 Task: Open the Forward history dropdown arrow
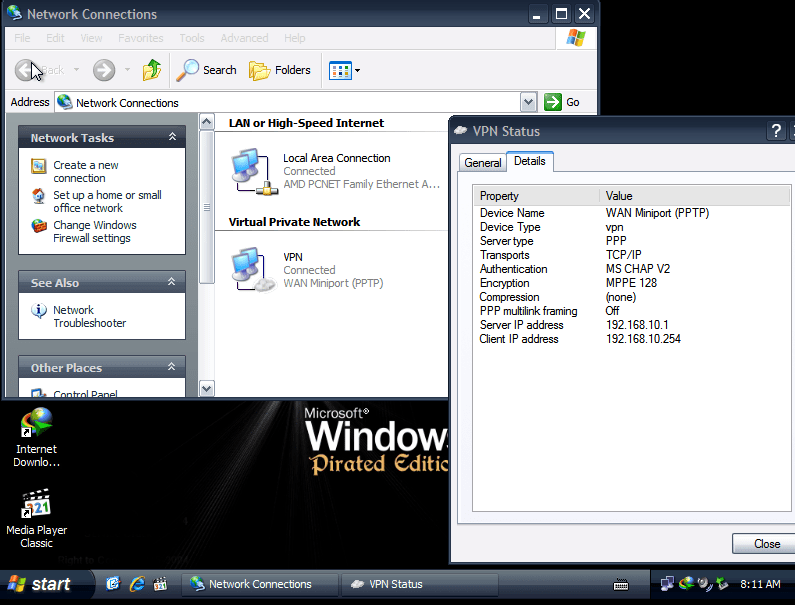tap(127, 70)
